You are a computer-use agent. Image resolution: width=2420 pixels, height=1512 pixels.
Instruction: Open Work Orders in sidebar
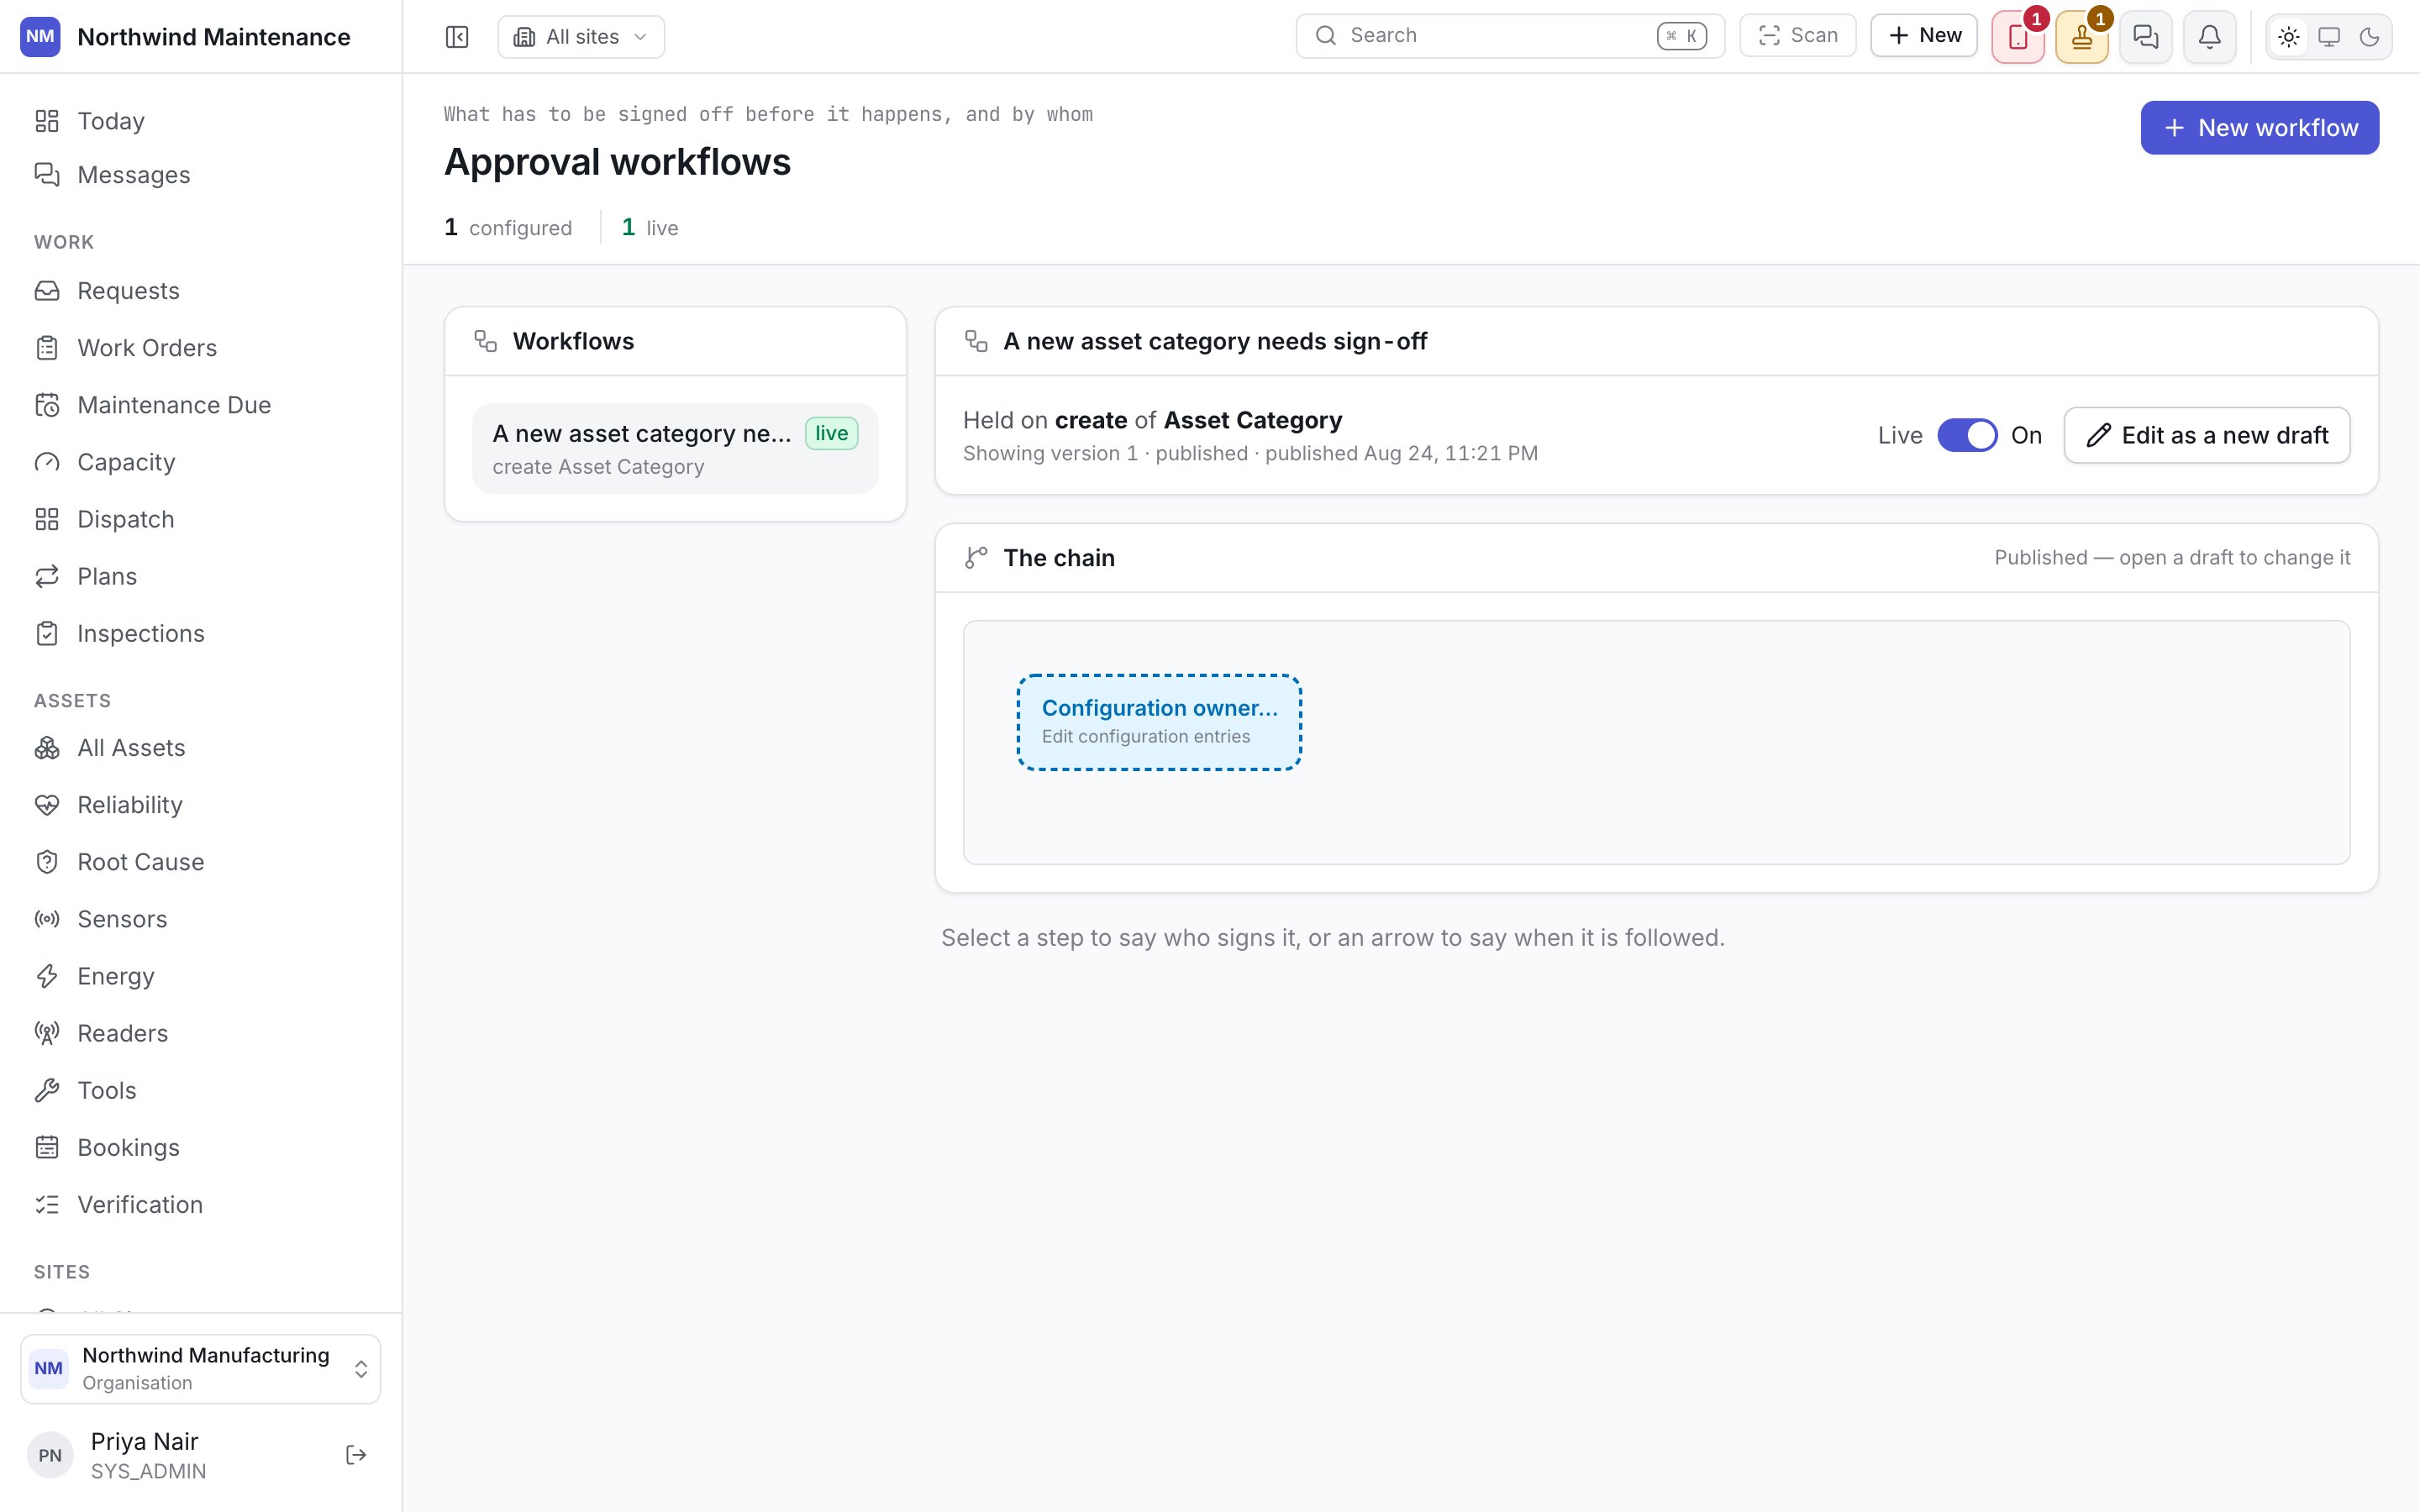click(x=200, y=348)
